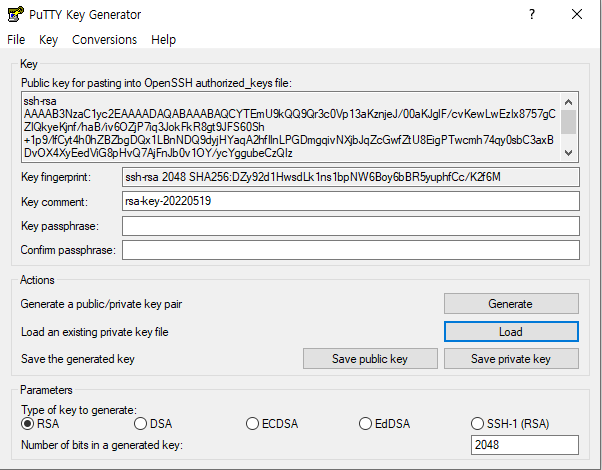Open the File menu

16,40
